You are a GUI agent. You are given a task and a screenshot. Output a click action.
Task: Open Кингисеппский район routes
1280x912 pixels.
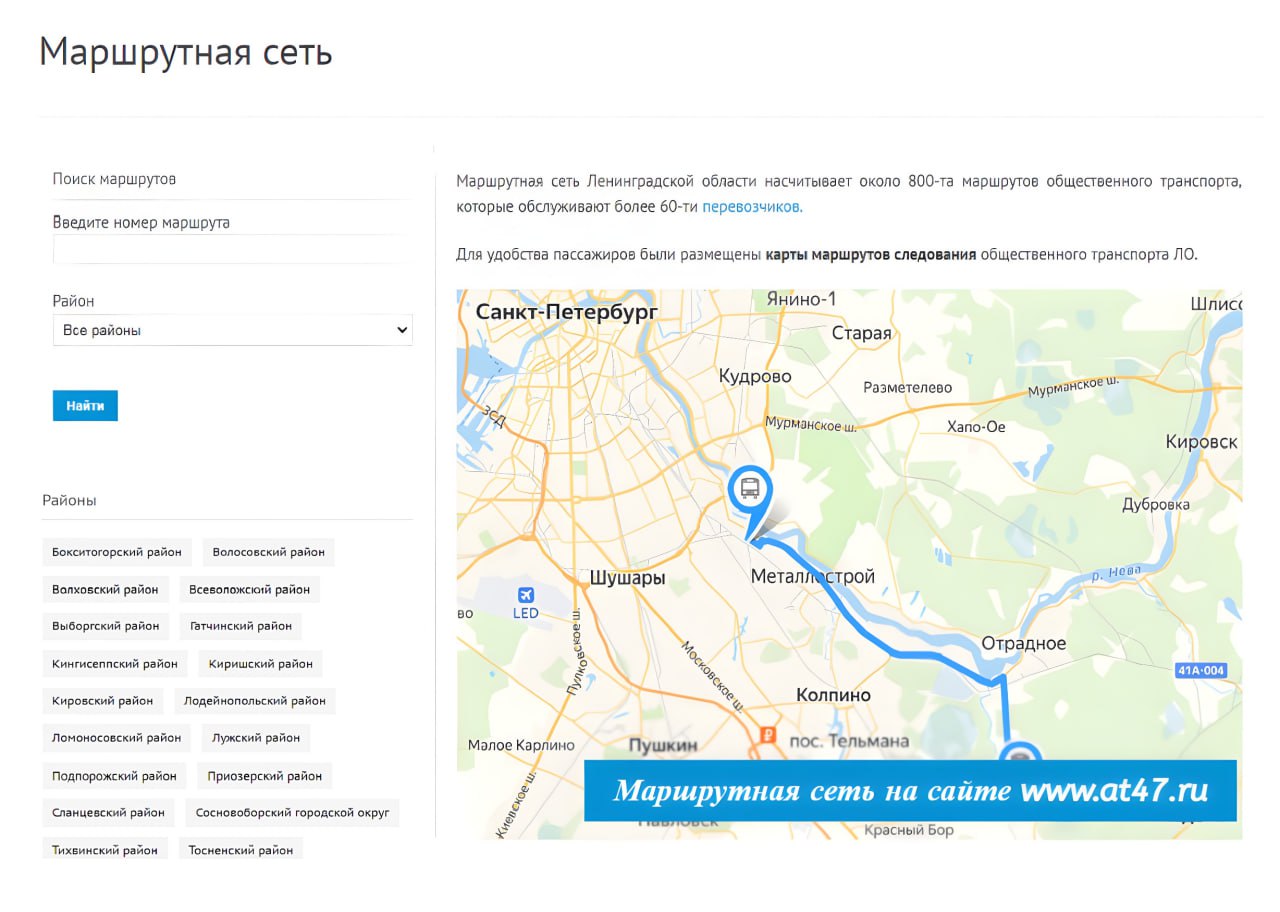pyautogui.click(x=115, y=664)
